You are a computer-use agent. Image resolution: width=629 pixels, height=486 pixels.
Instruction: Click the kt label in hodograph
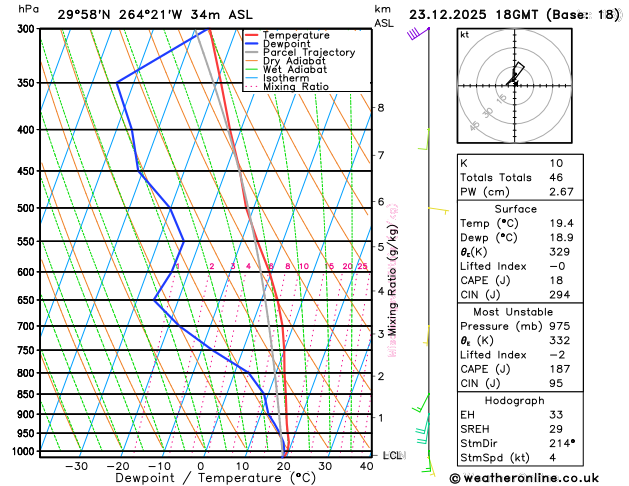coord(465,35)
